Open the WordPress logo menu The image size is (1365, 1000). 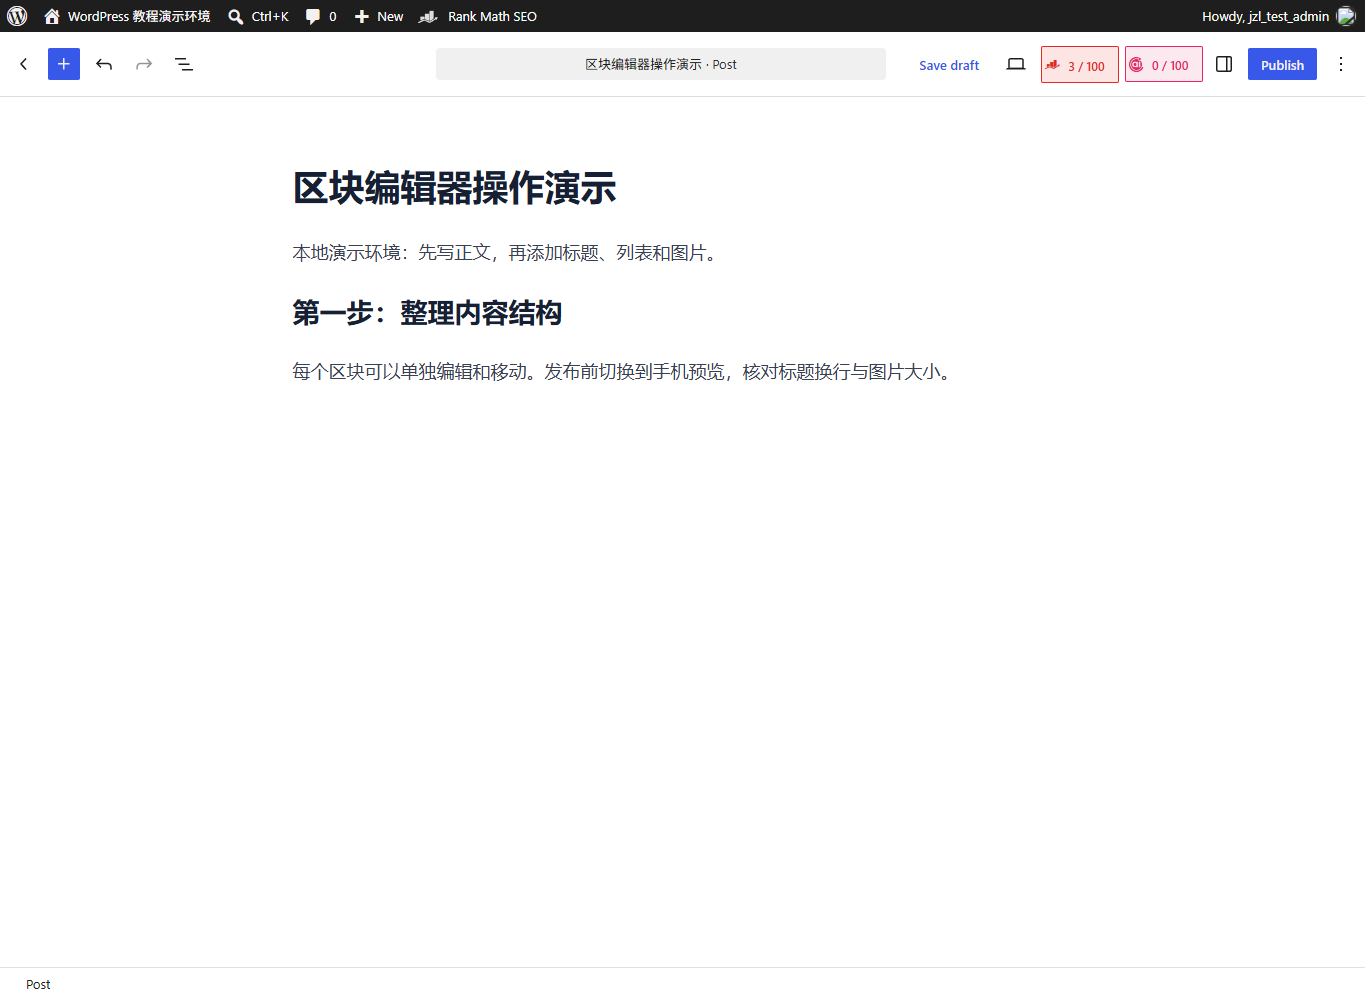click(x=17, y=16)
